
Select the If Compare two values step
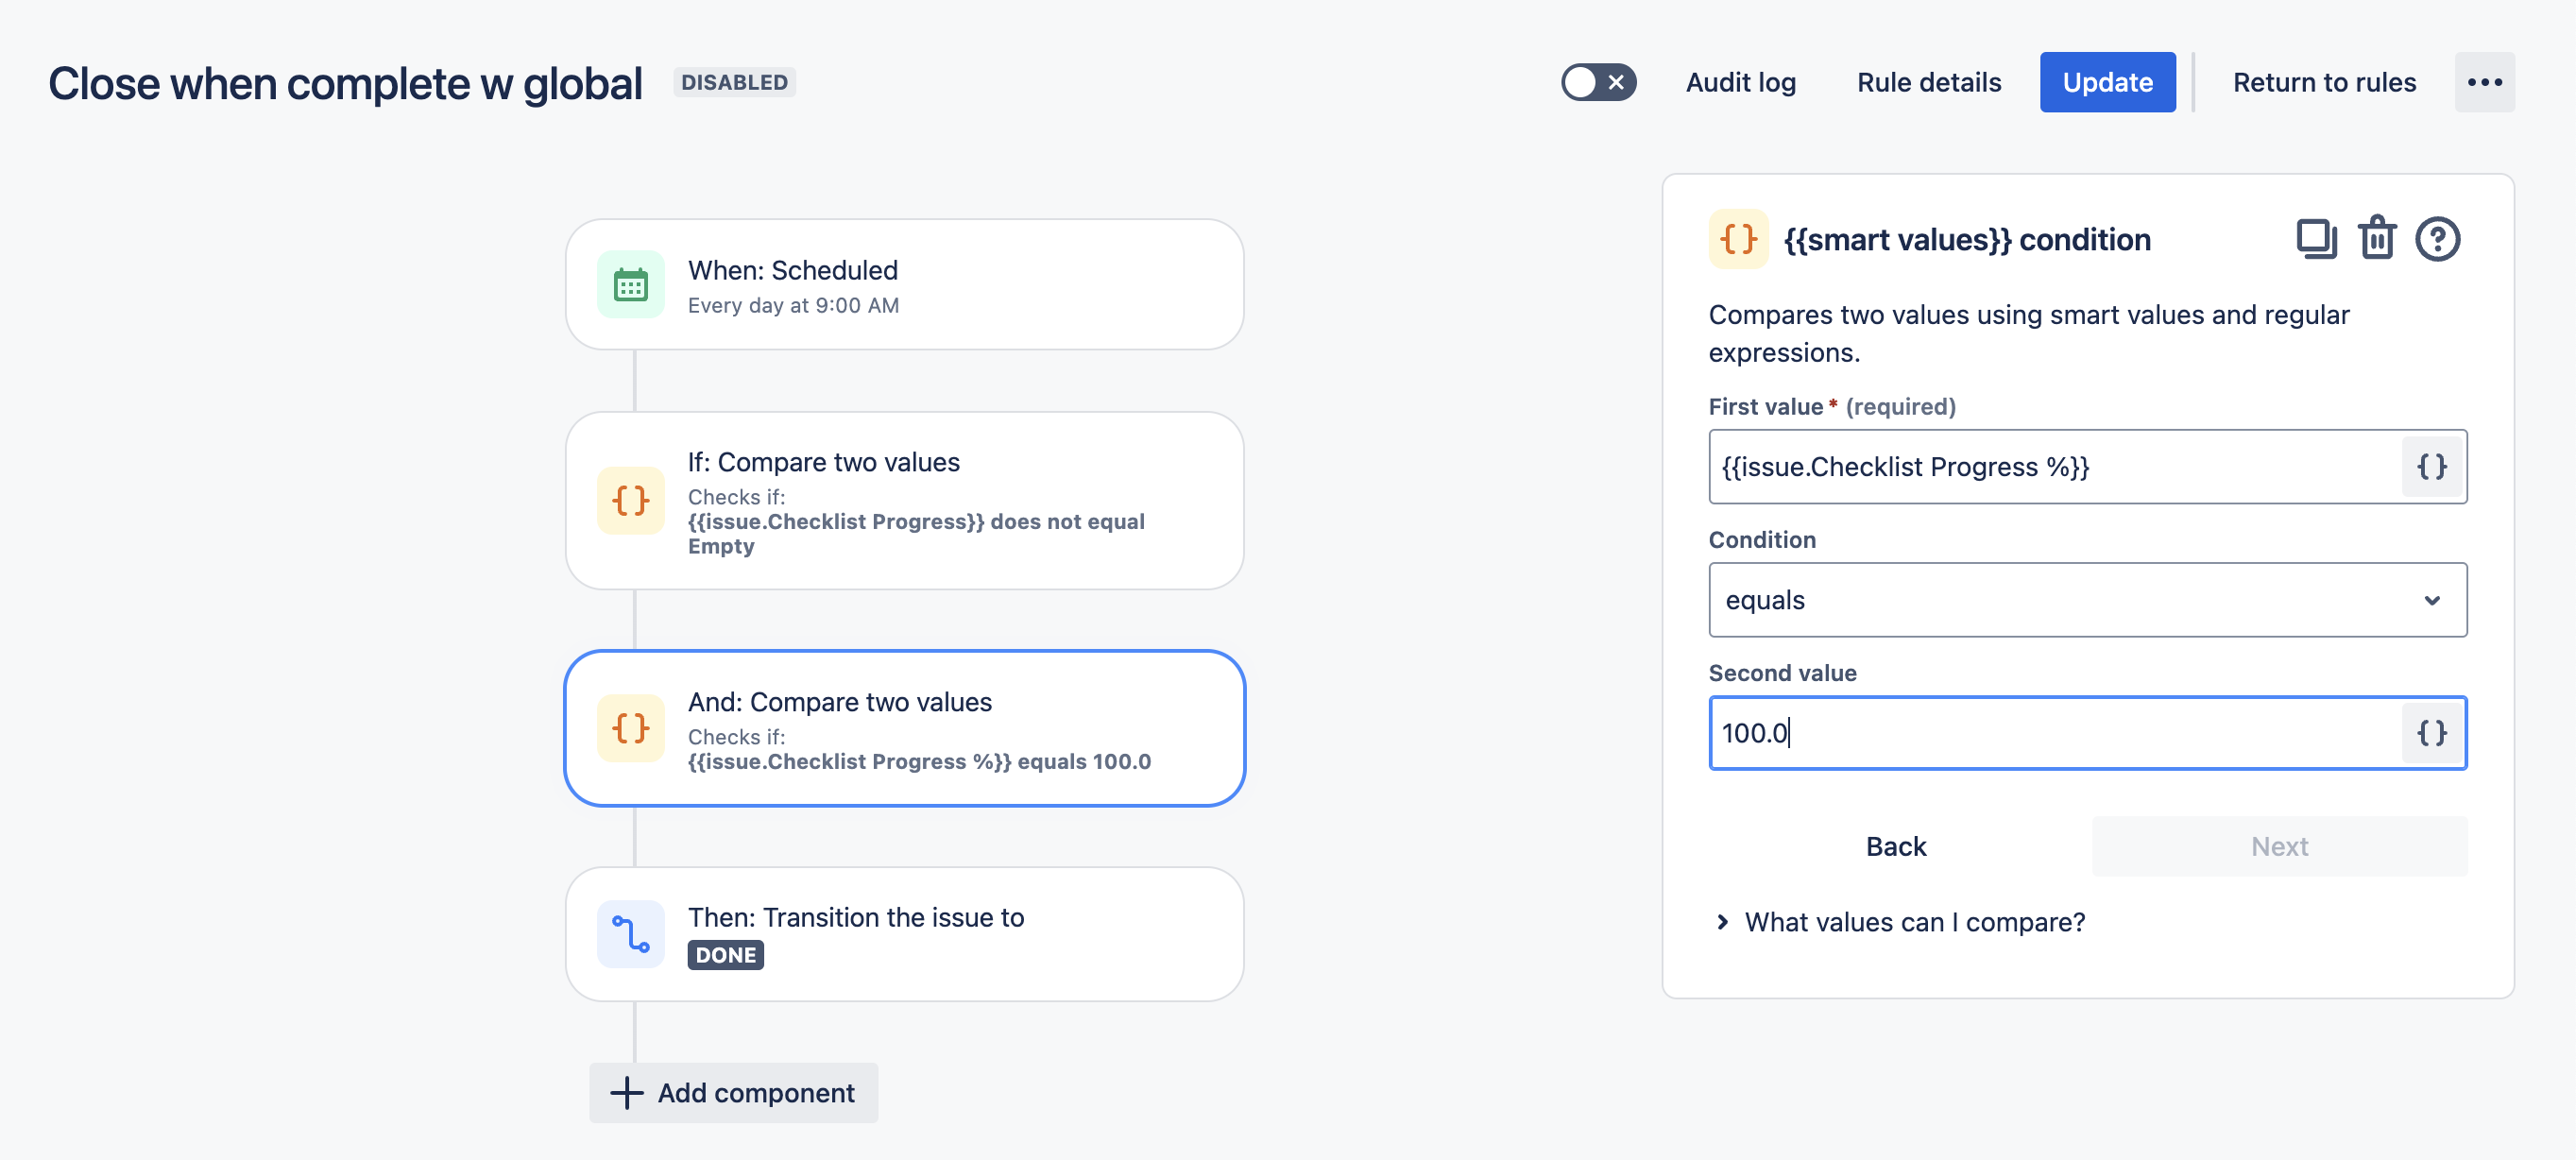click(904, 500)
